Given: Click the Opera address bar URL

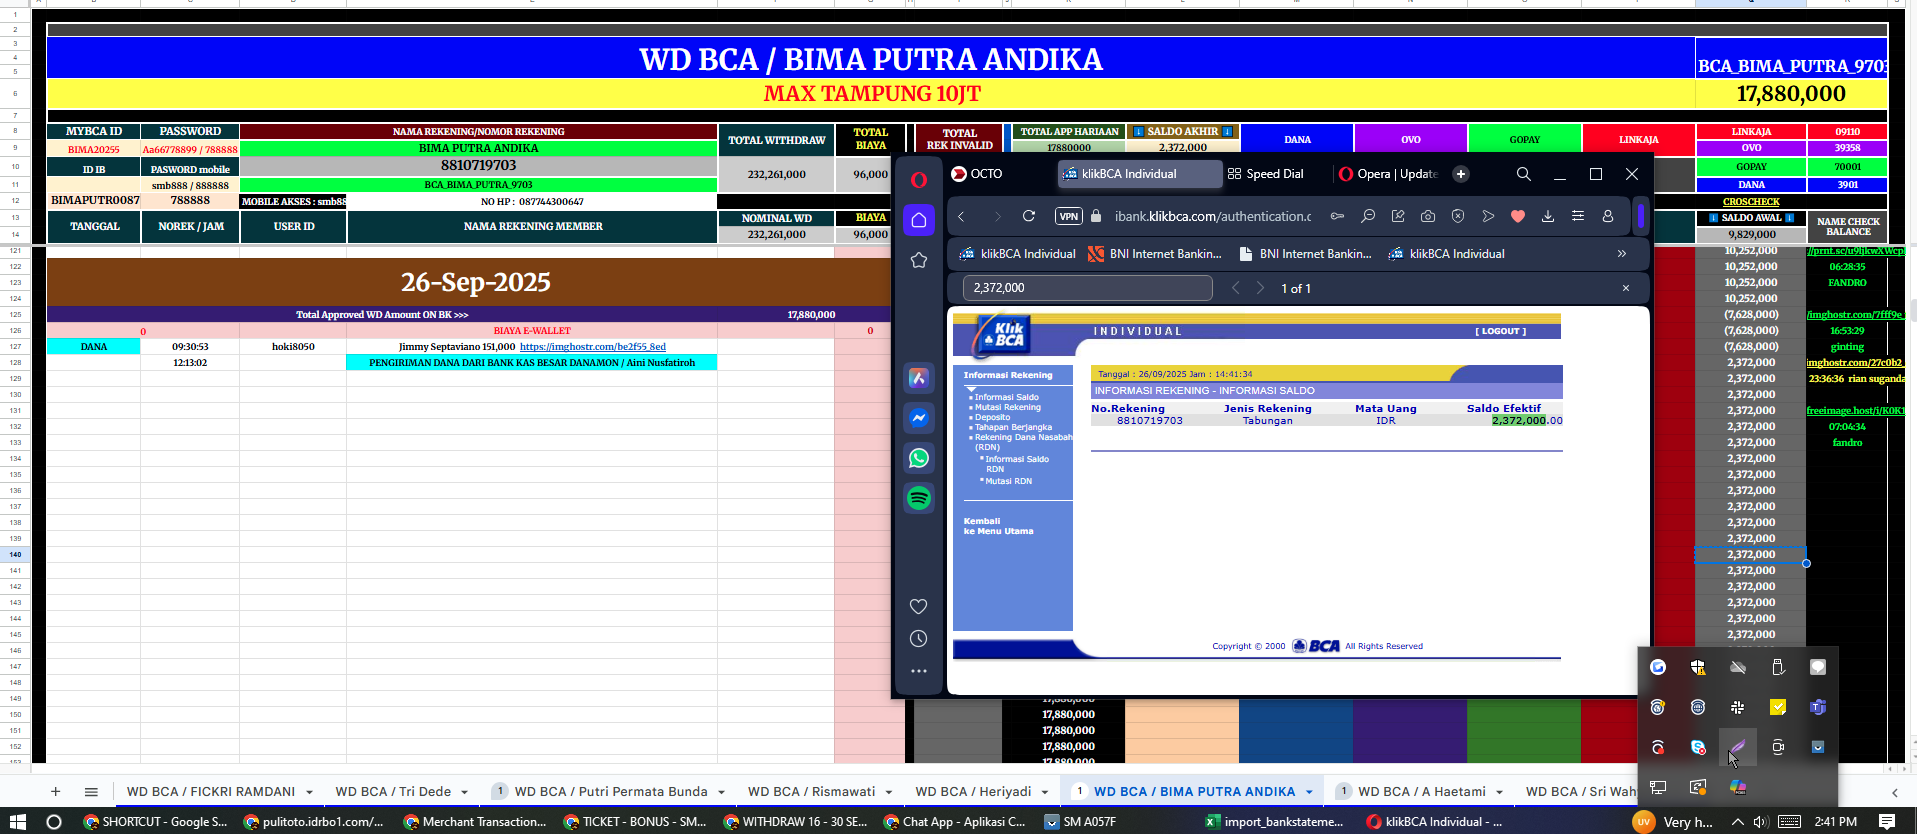Looking at the screenshot, I should point(1213,216).
